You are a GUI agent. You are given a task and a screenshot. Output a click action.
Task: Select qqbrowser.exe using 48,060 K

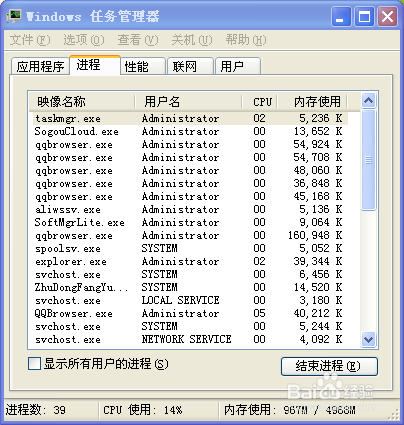click(191, 170)
